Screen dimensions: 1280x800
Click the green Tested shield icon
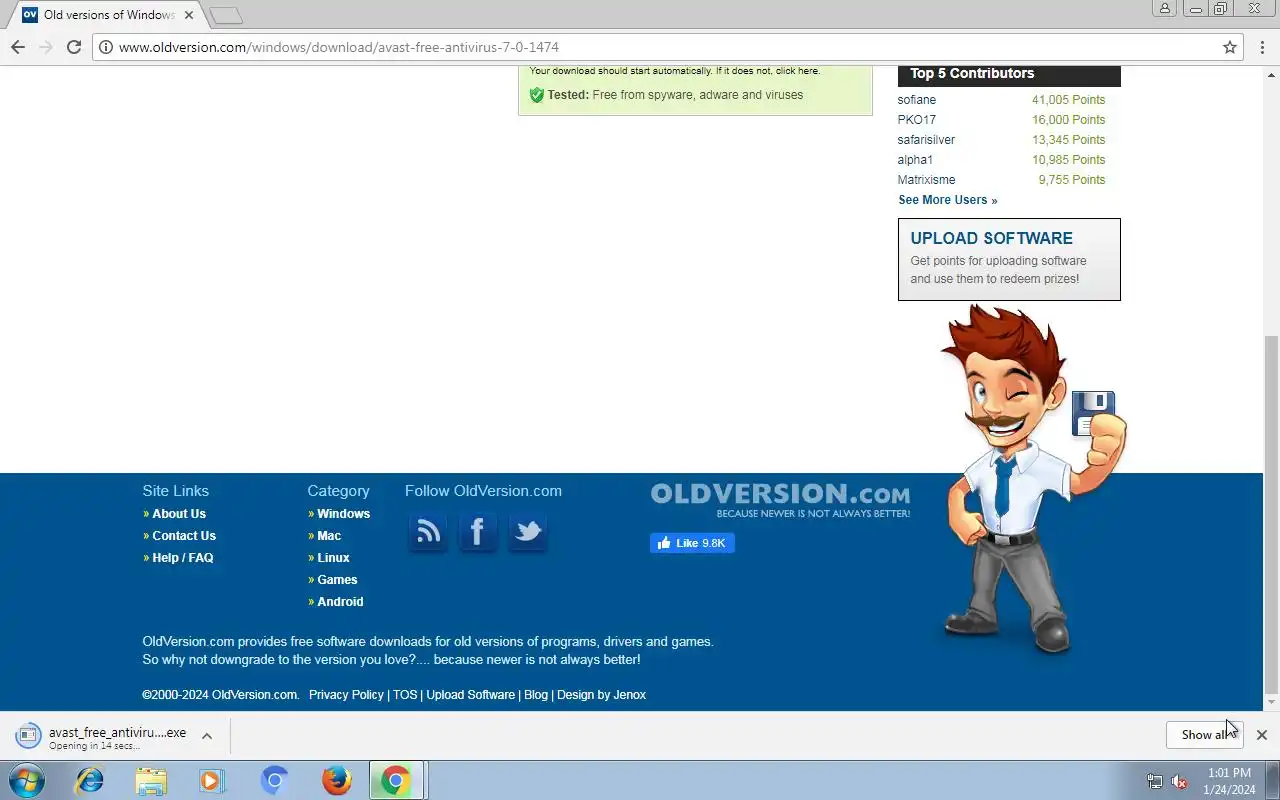click(536, 95)
